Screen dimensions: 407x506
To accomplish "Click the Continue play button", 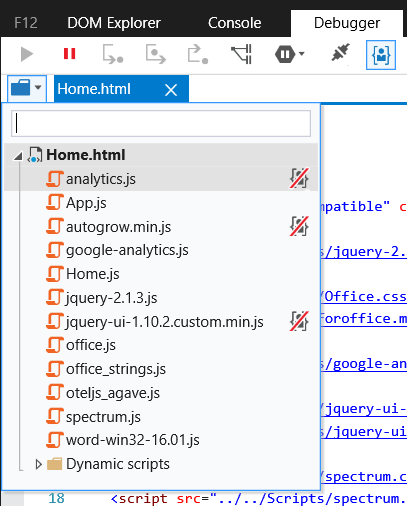I will click(27, 54).
